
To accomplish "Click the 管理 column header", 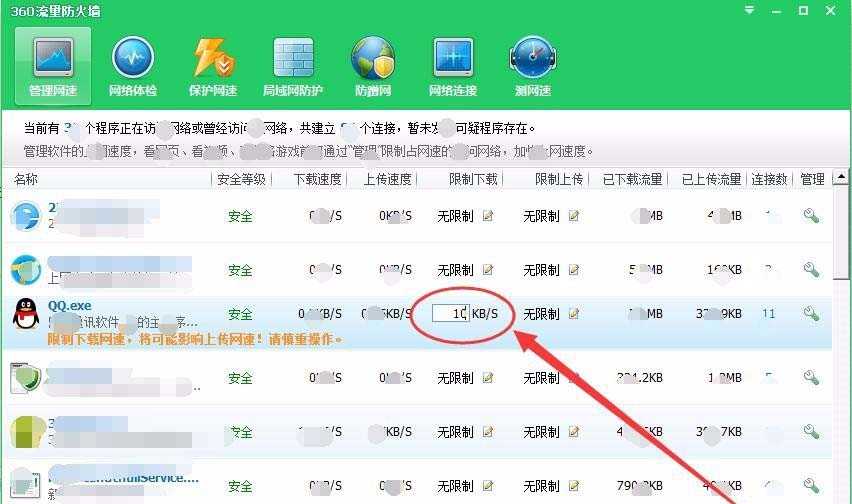I will [x=813, y=179].
